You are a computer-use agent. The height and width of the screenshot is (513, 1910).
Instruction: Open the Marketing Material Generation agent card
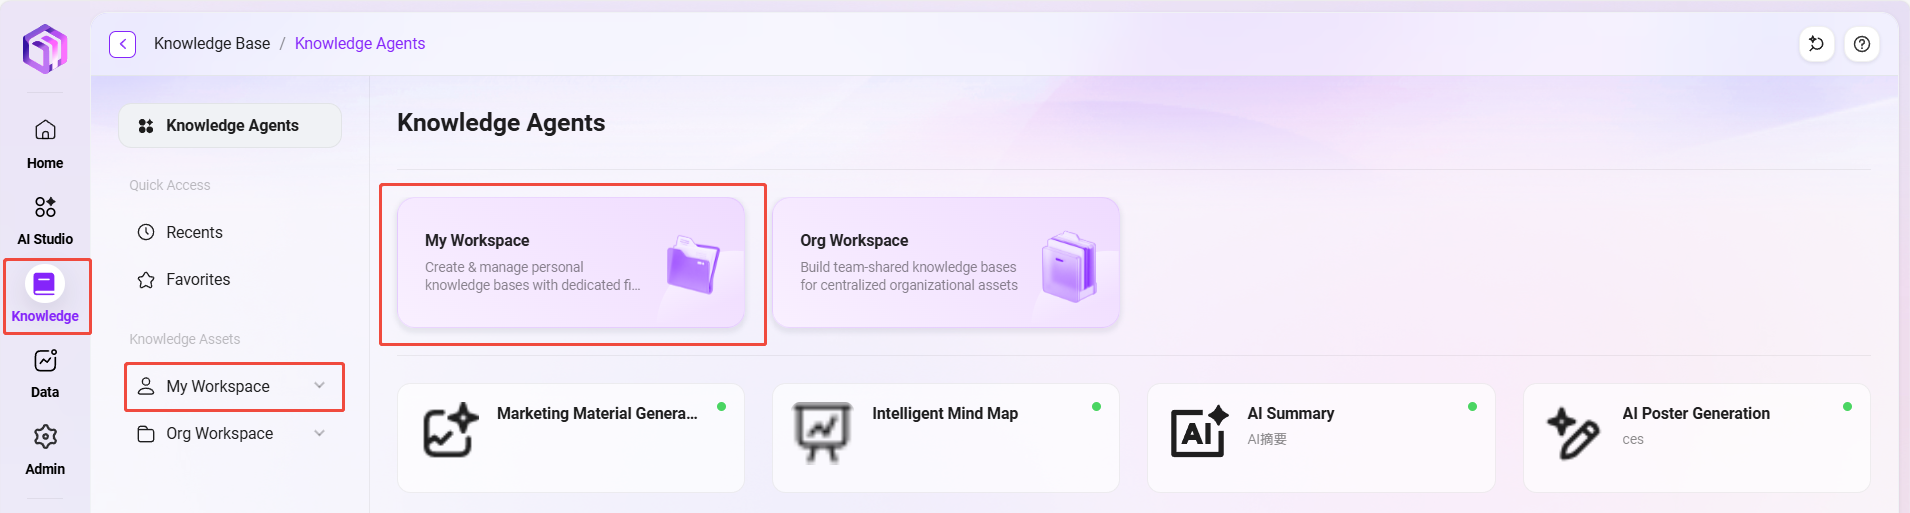pos(571,438)
